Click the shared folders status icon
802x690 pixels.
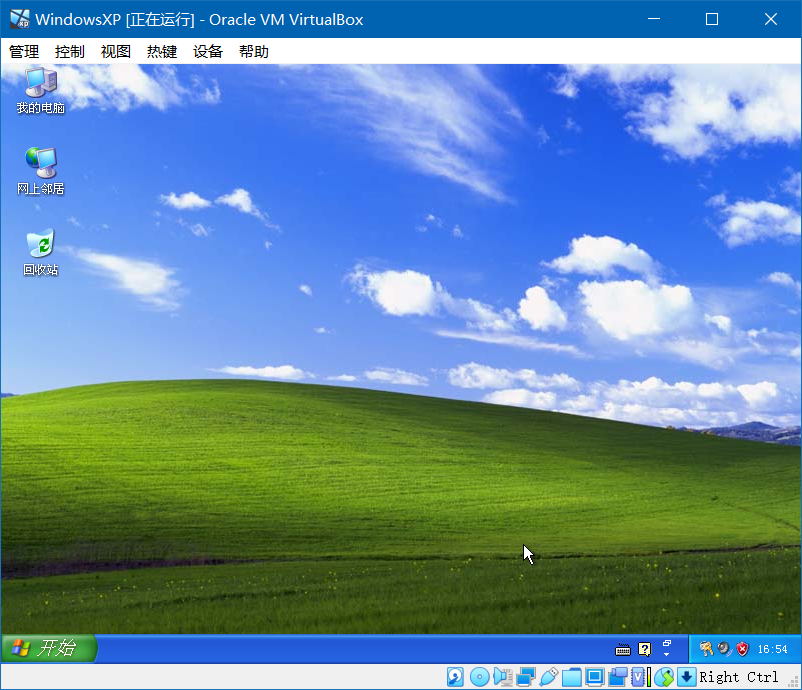pyautogui.click(x=572, y=677)
